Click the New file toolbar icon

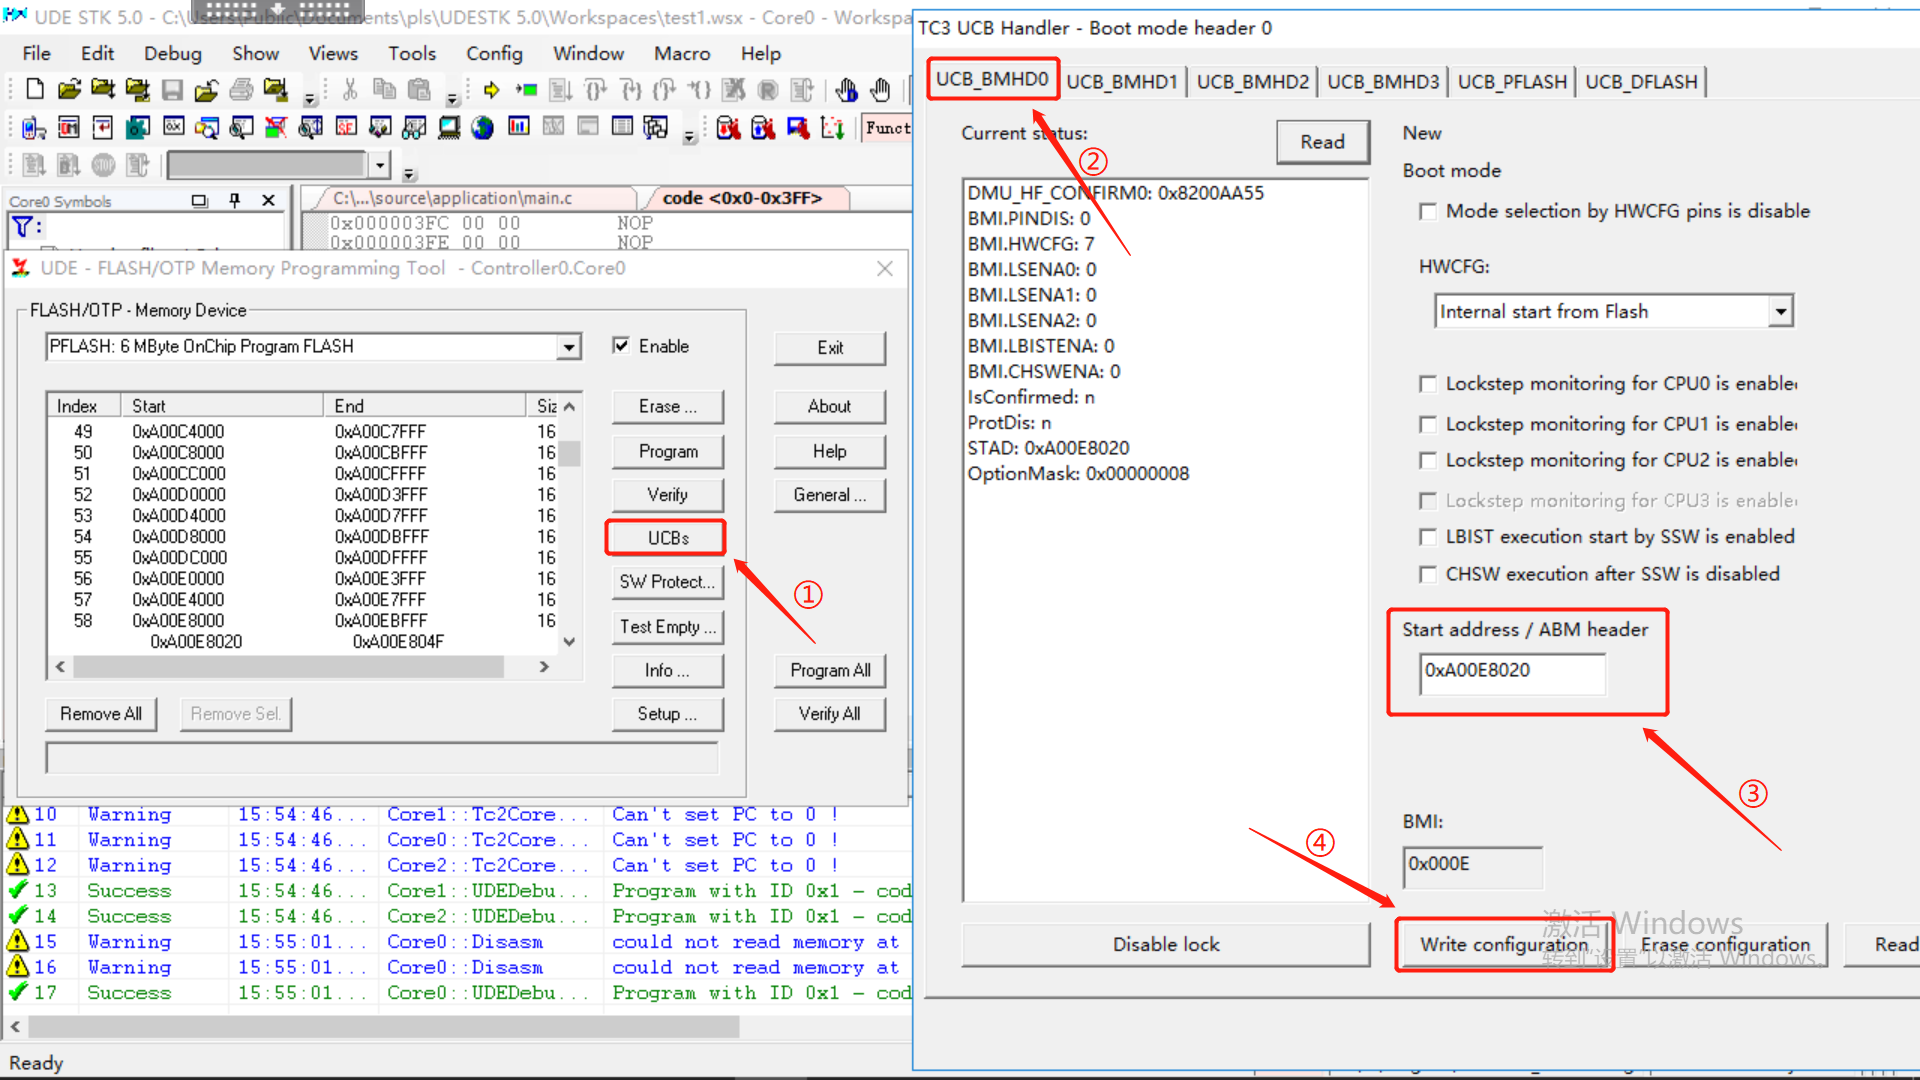pyautogui.click(x=35, y=90)
